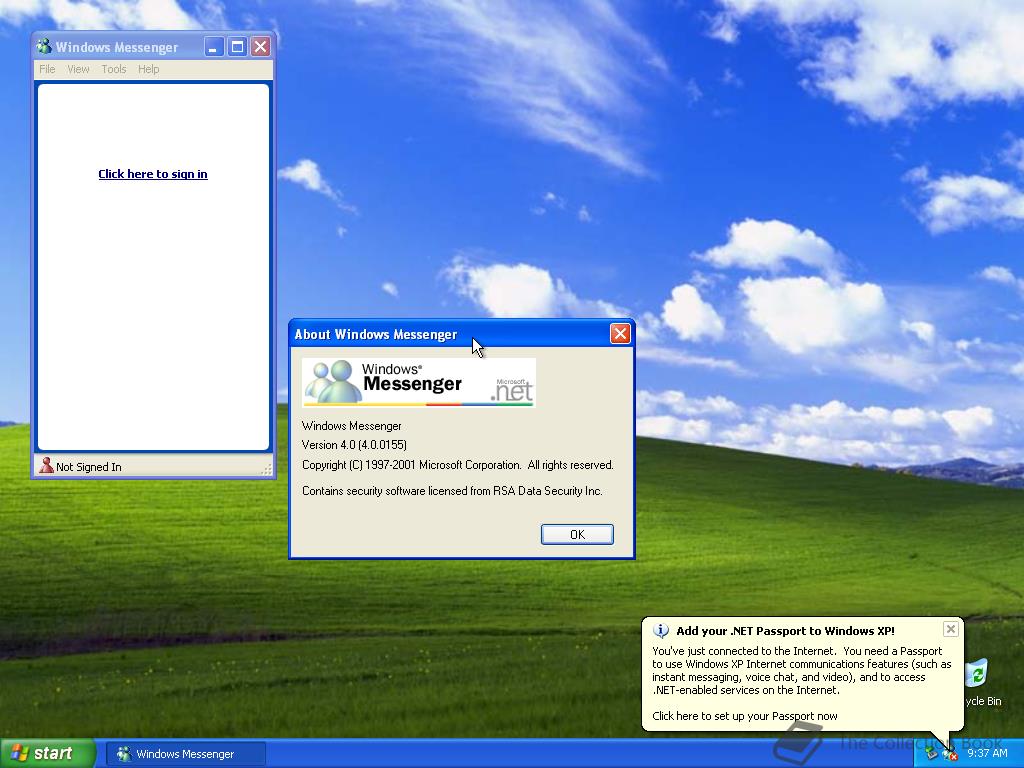The image size is (1024, 768).
Task: Open the Help menu in Windows Messenger
Action: tap(148, 69)
